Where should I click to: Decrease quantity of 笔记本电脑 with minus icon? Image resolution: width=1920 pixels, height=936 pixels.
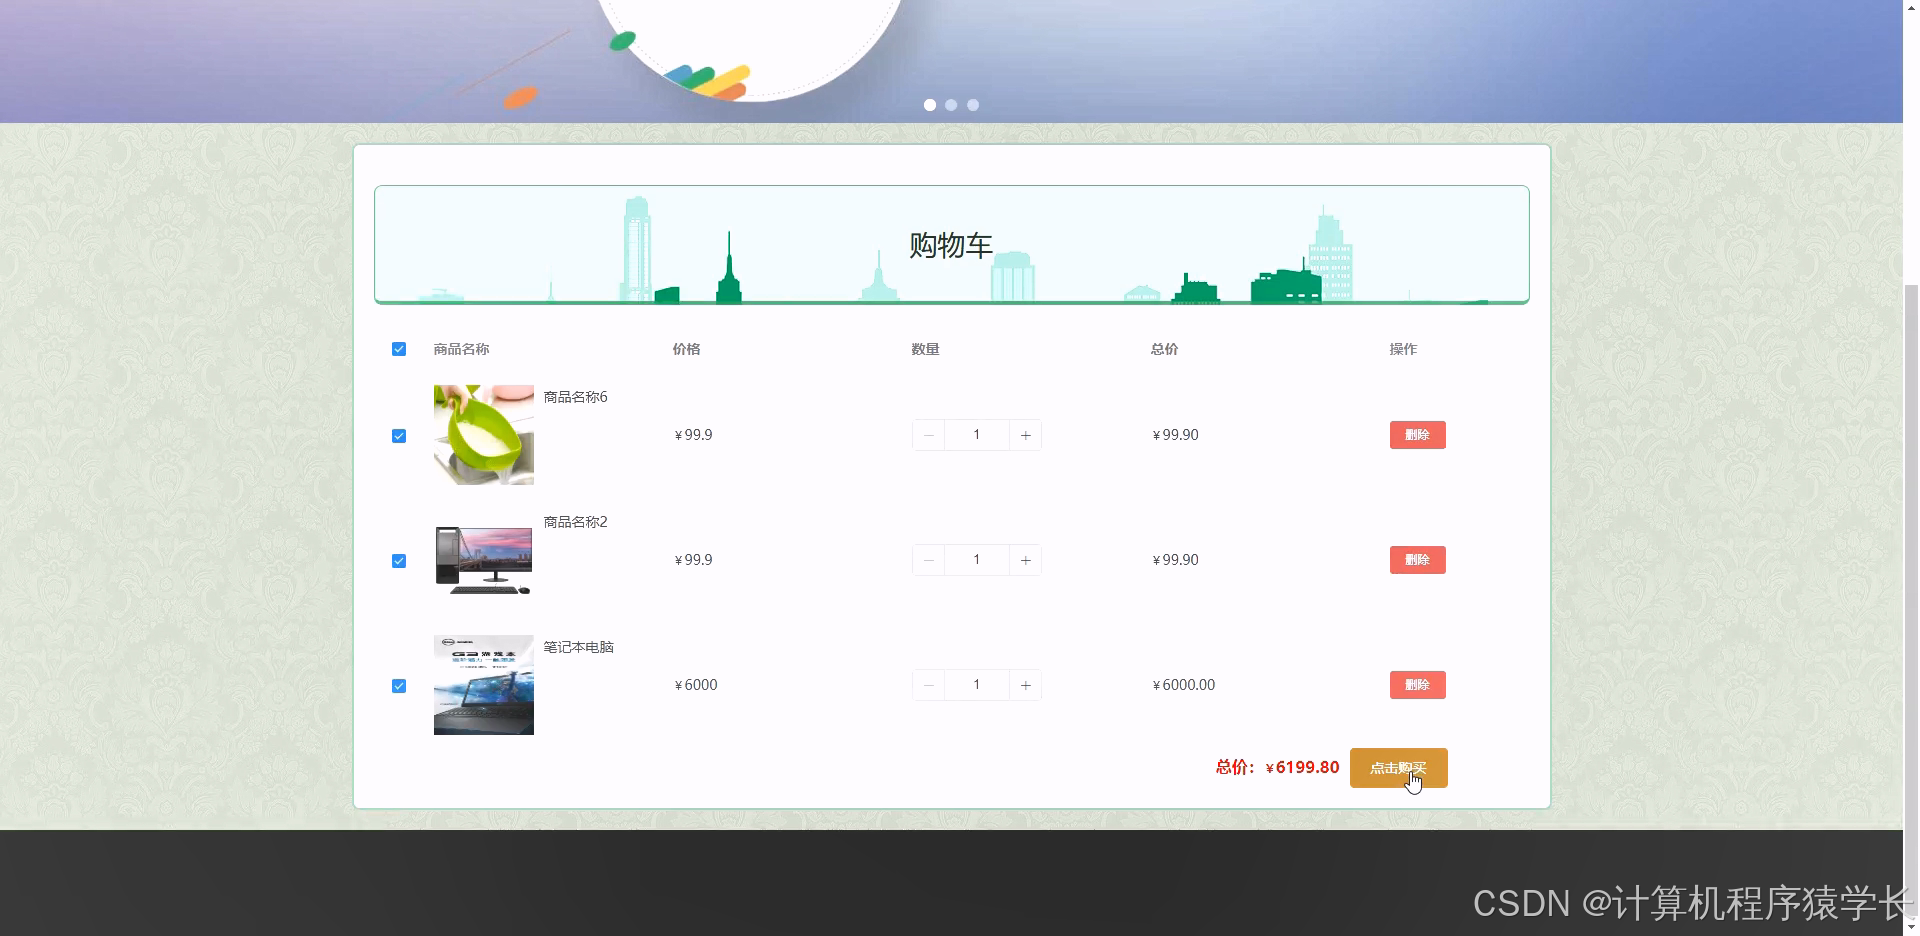[928, 684]
